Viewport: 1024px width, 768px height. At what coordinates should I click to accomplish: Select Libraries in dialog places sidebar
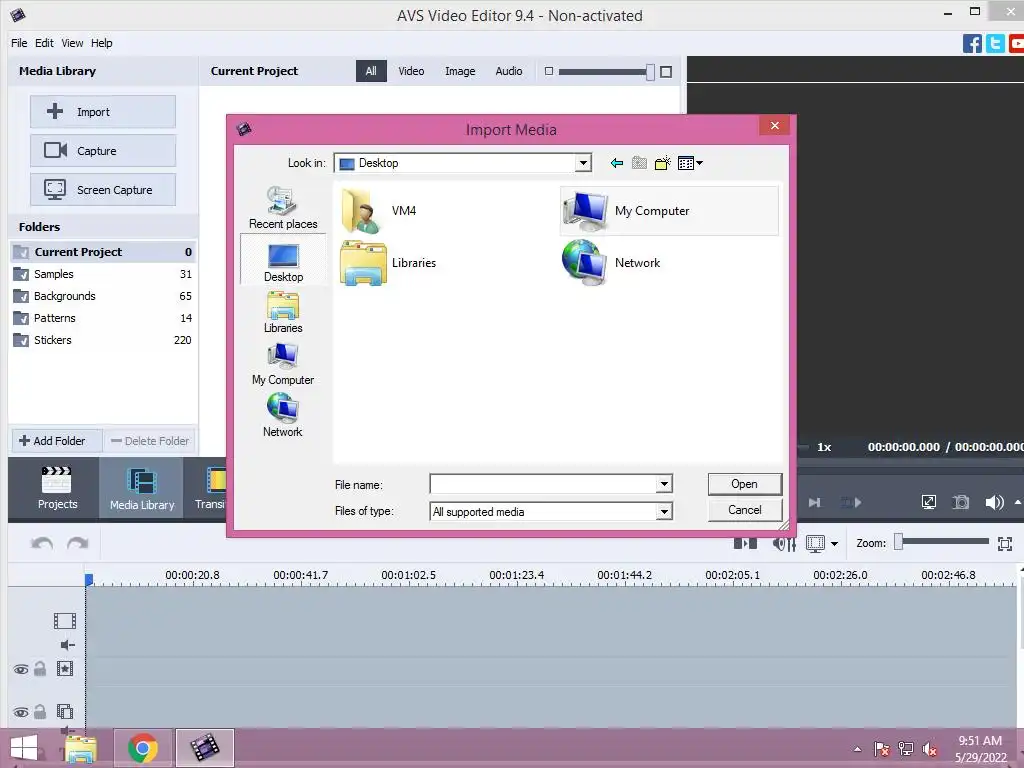click(x=283, y=312)
